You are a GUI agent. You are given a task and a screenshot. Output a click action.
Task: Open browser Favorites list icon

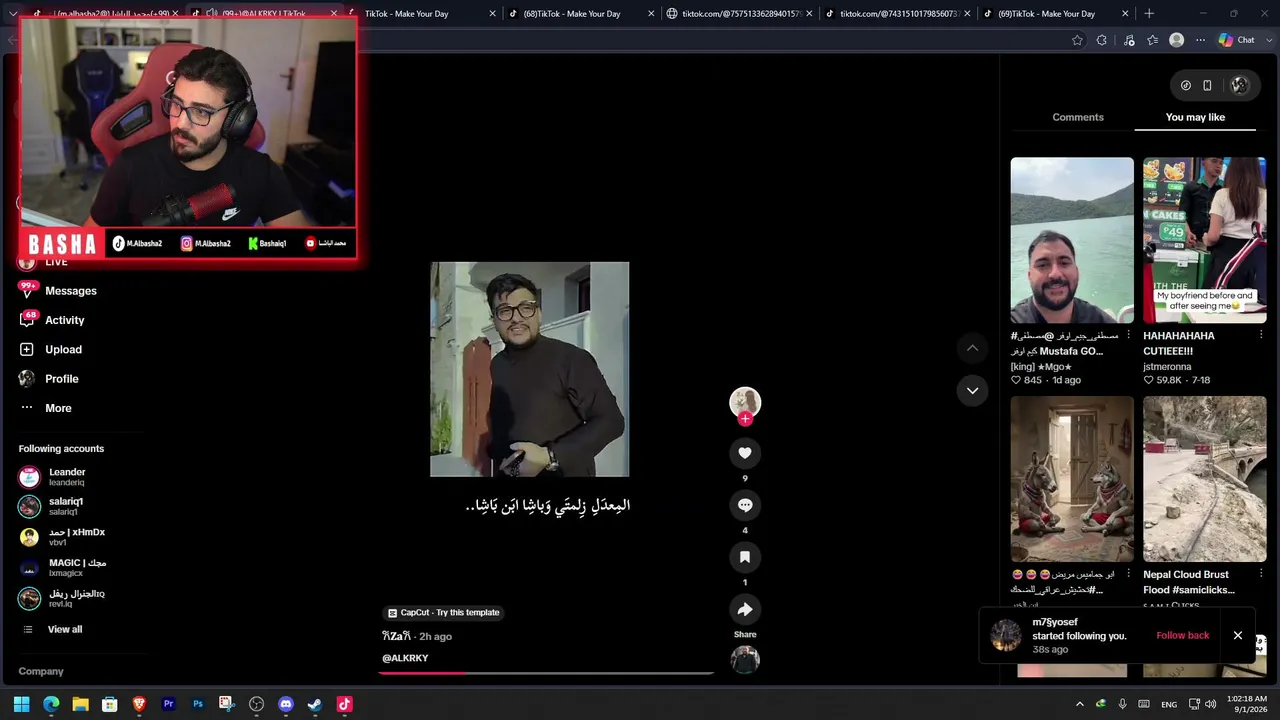pos(1153,40)
